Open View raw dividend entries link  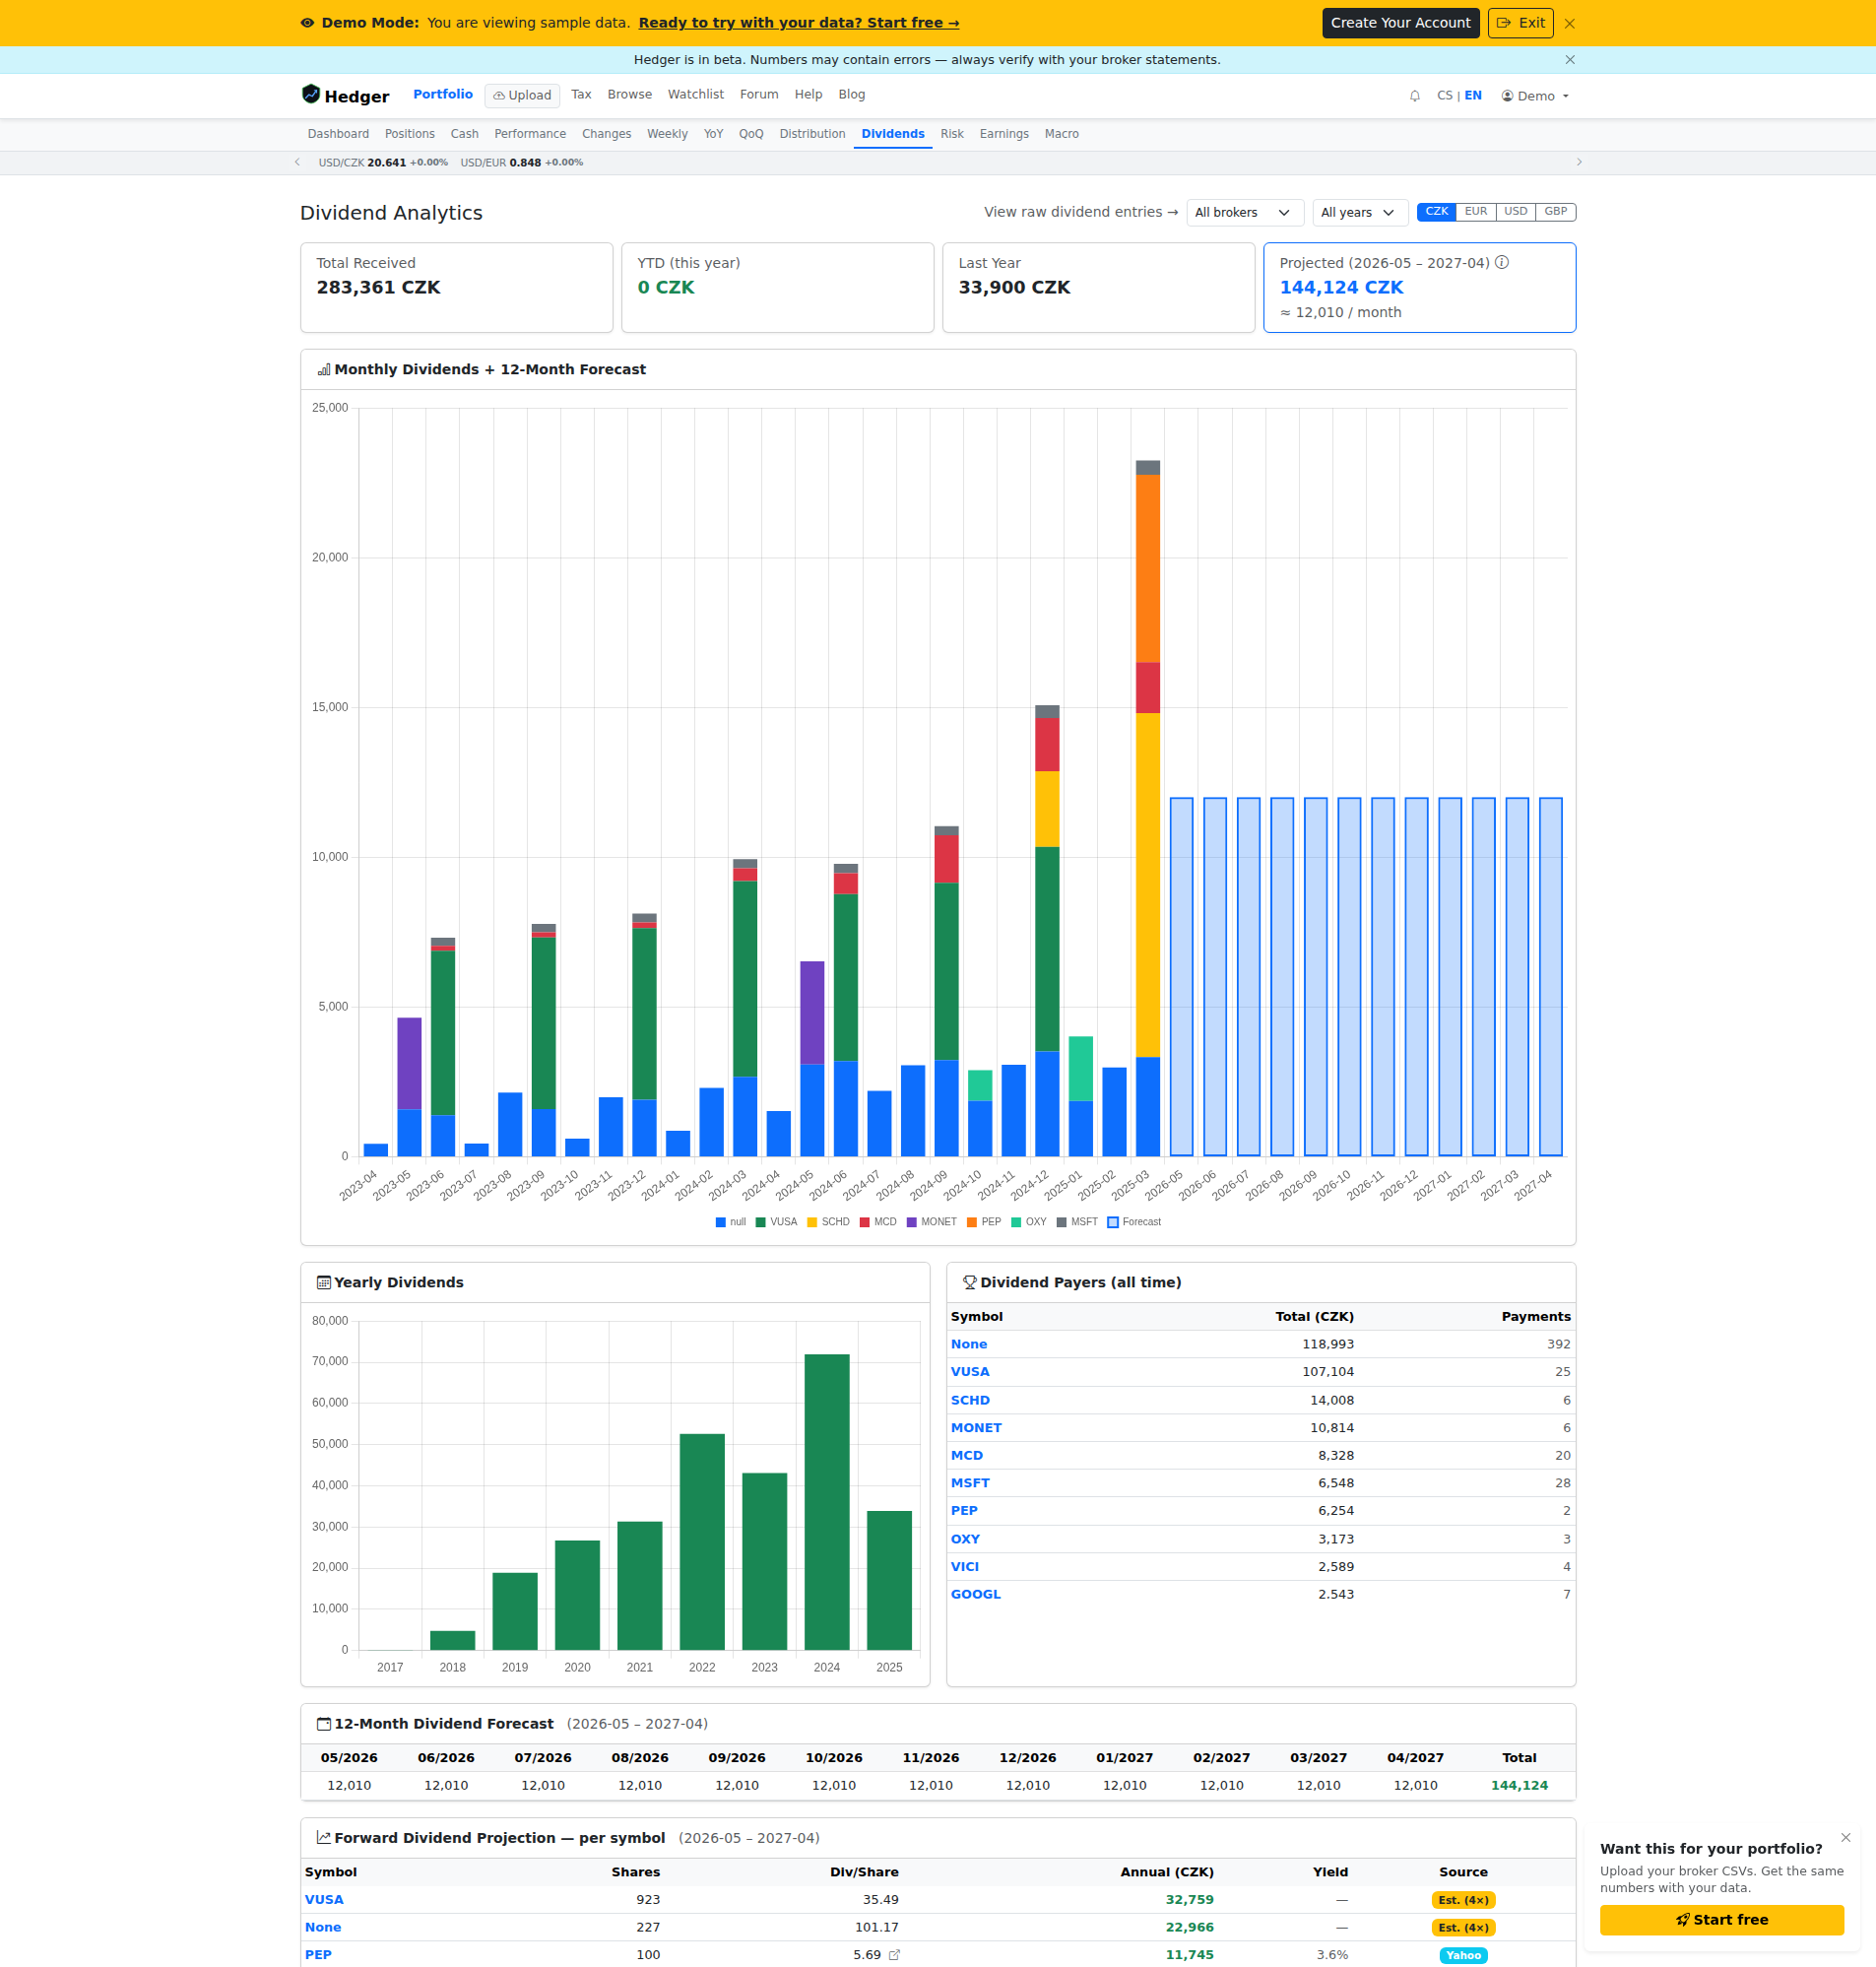pos(1080,212)
